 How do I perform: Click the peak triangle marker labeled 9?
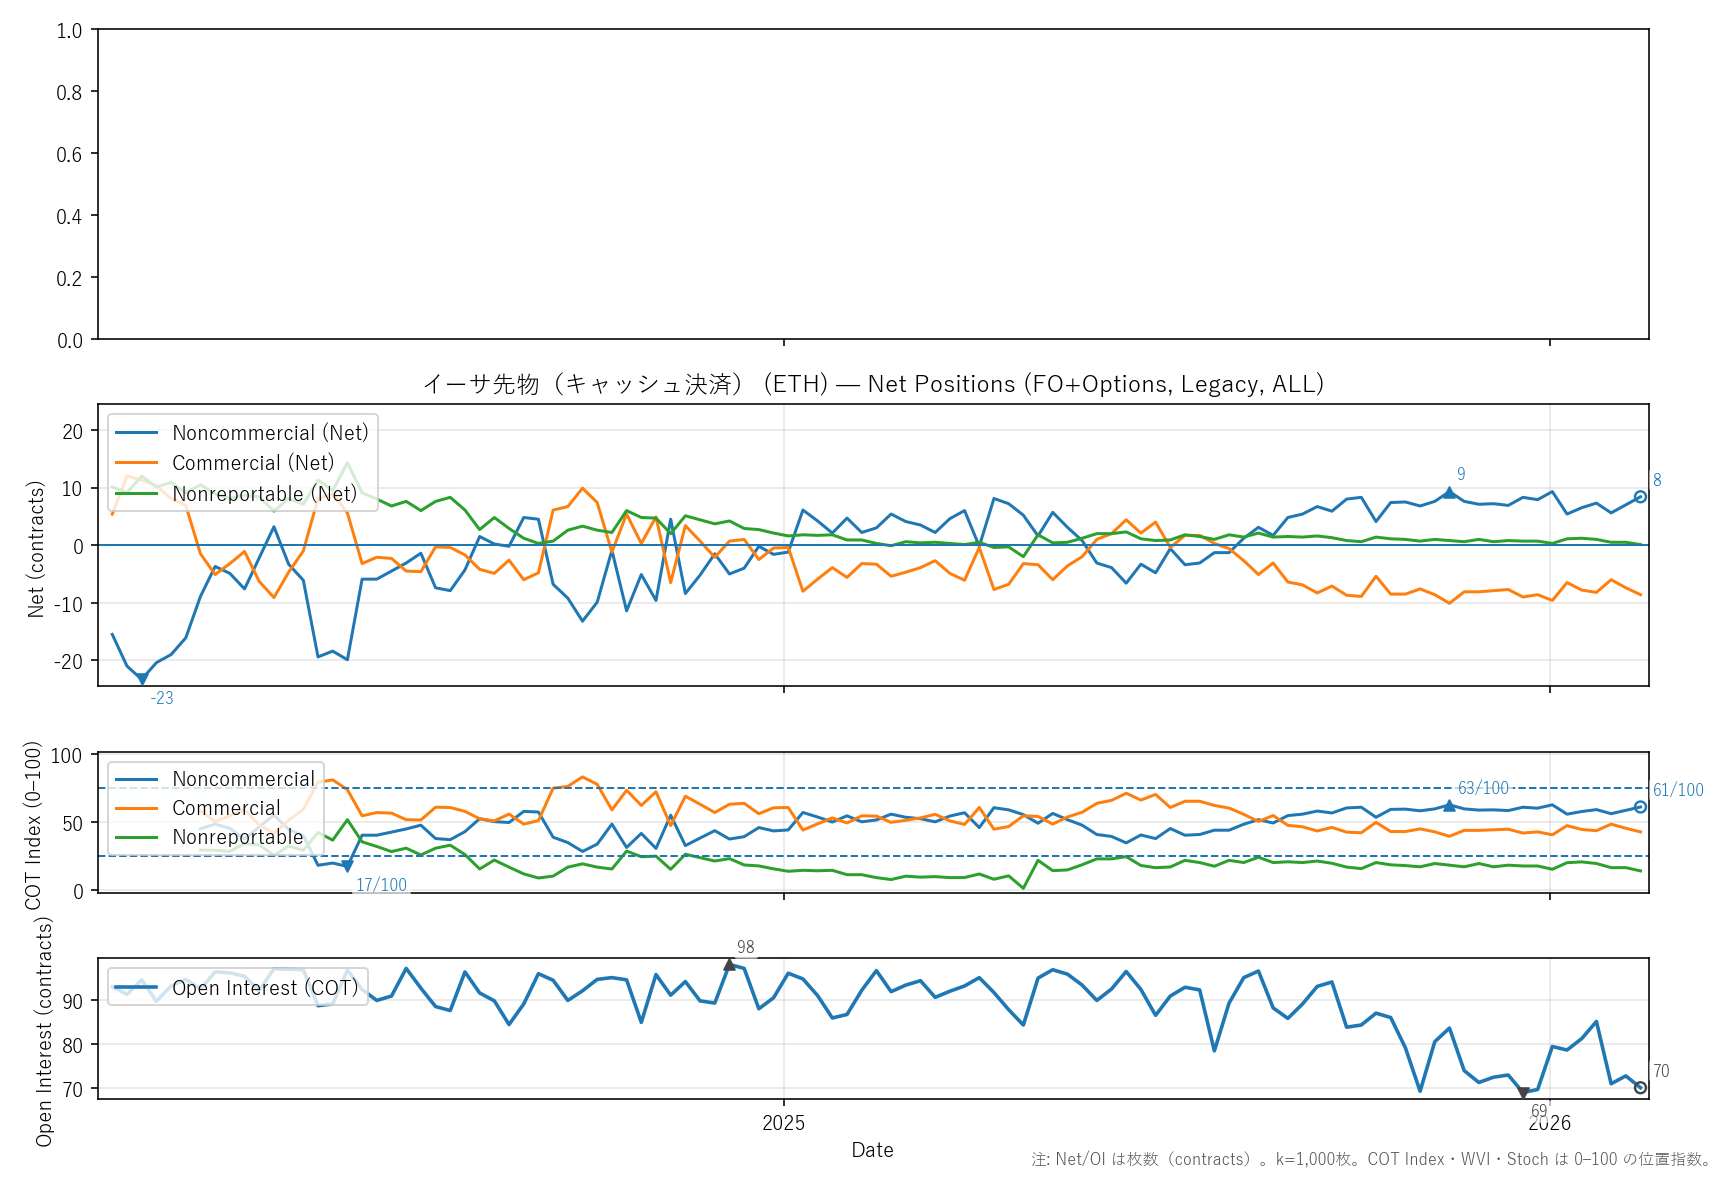[1449, 492]
